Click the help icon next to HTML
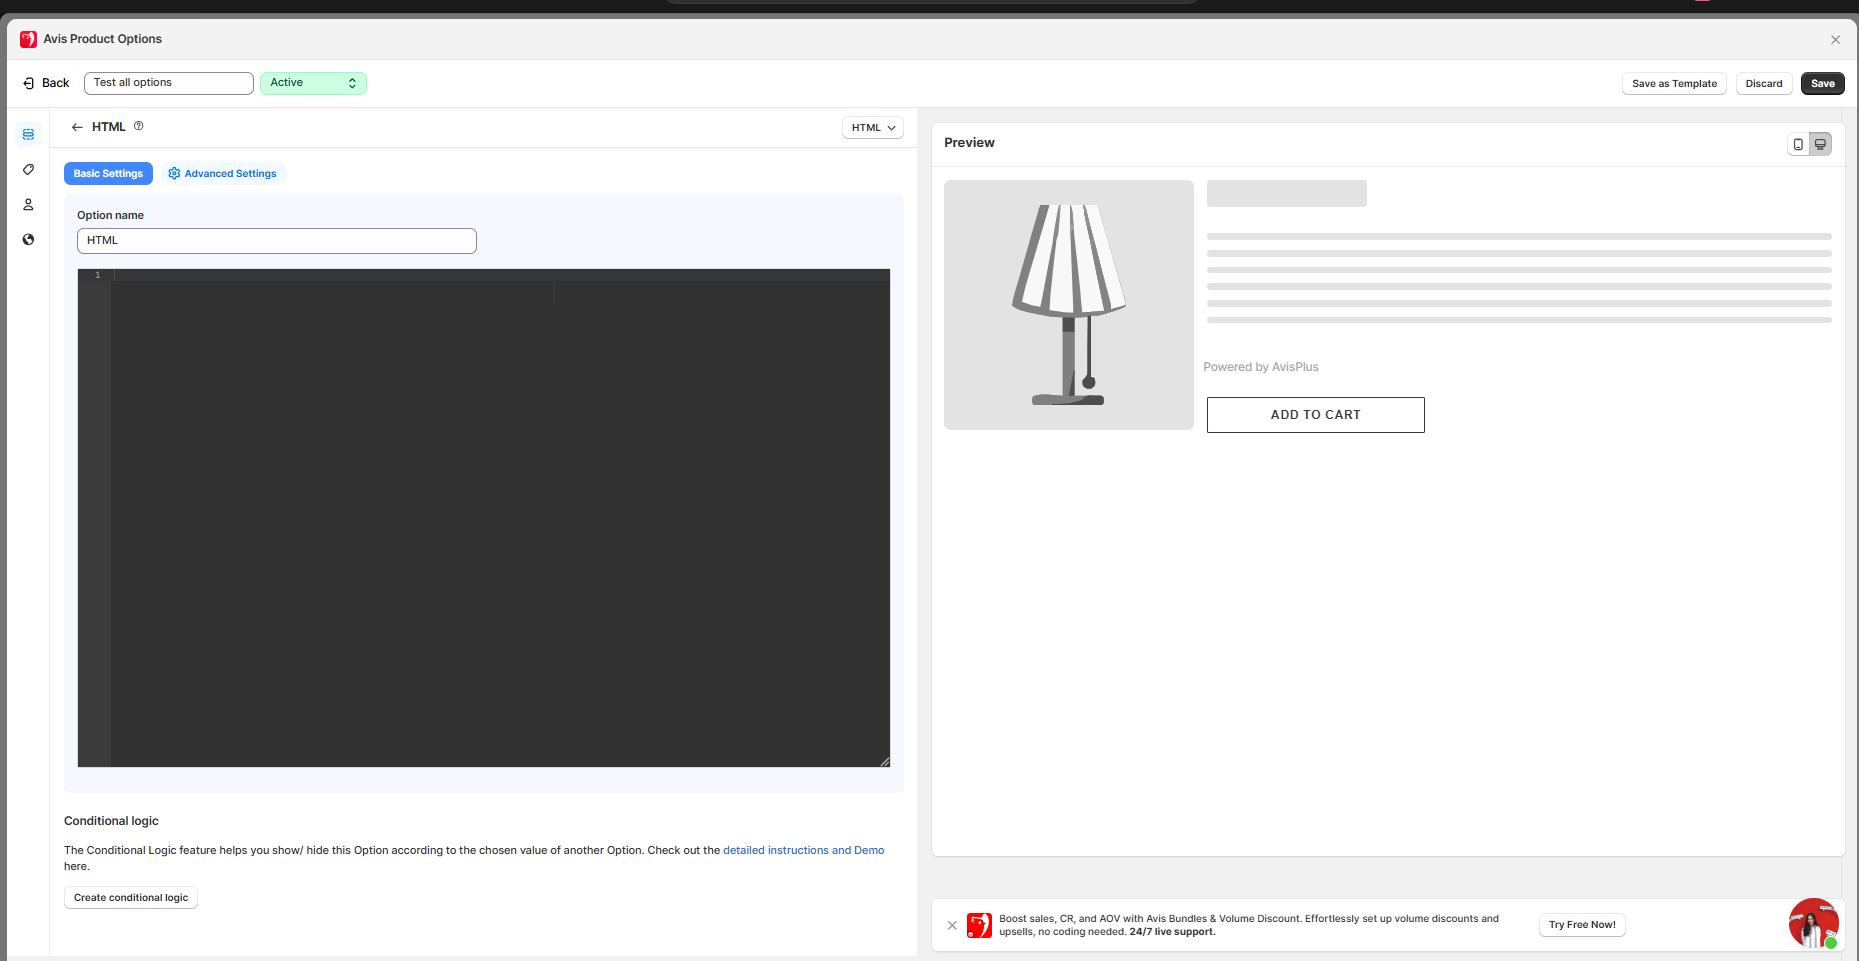 [x=139, y=126]
